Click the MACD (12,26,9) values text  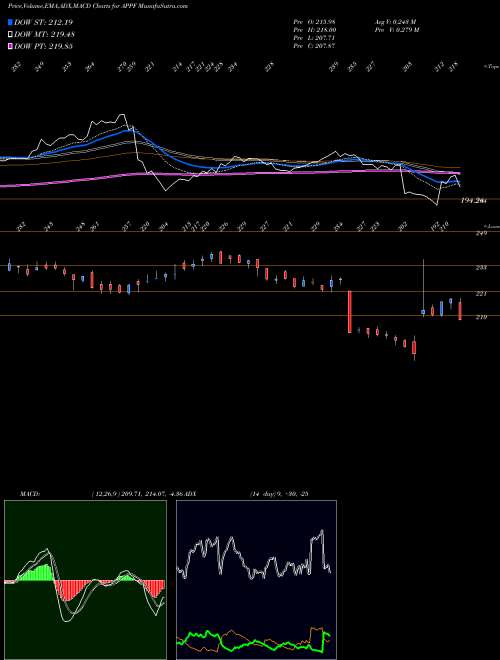(x=136, y=494)
